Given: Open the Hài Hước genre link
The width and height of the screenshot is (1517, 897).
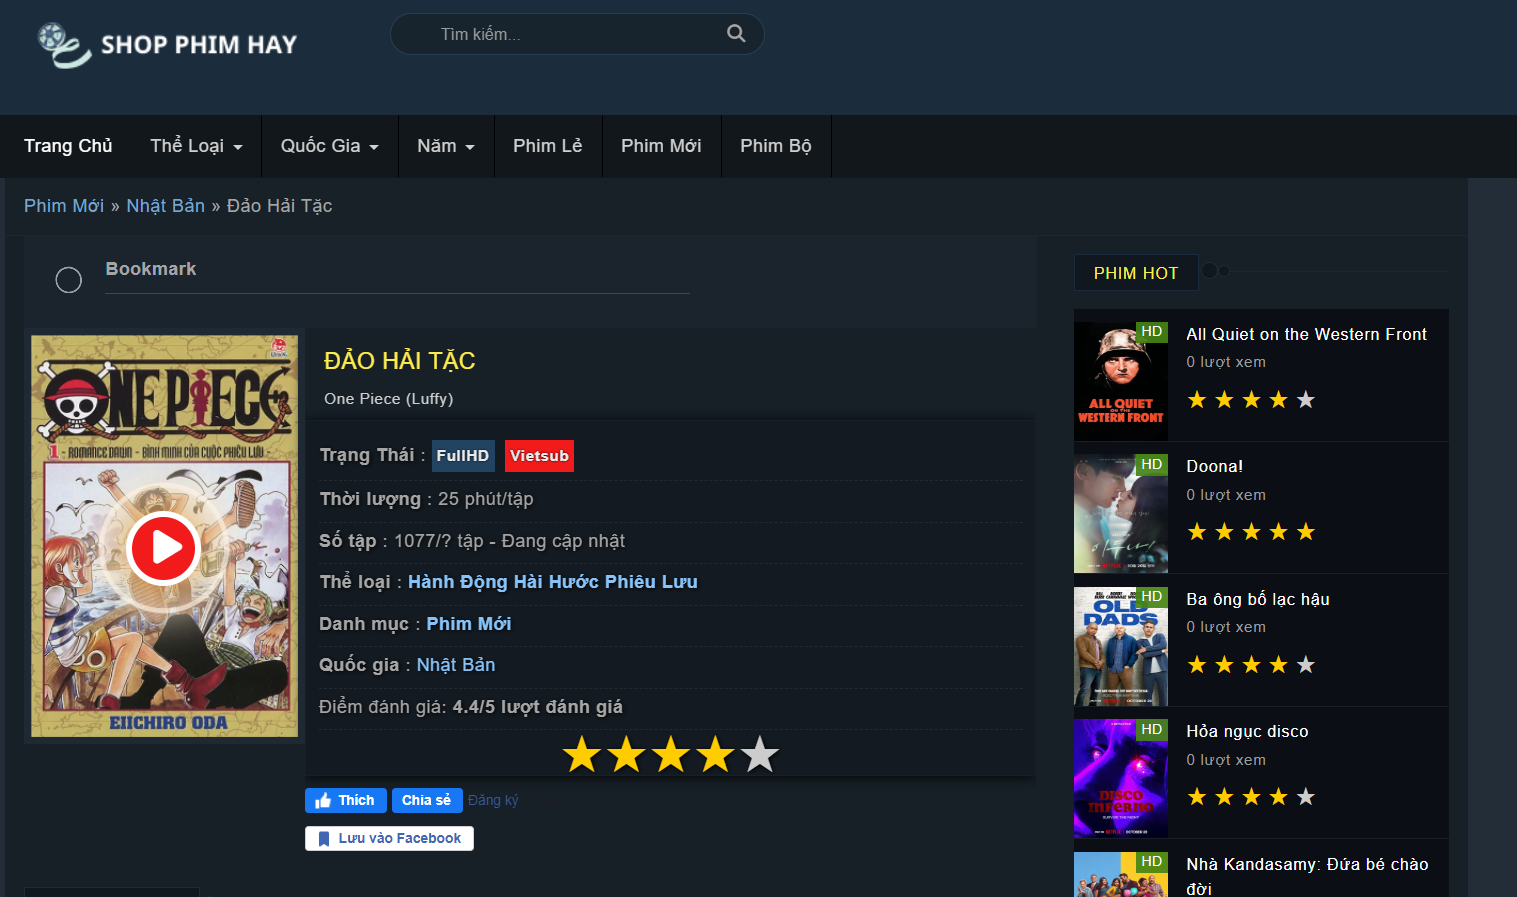Looking at the screenshot, I should pyautogui.click(x=556, y=582).
